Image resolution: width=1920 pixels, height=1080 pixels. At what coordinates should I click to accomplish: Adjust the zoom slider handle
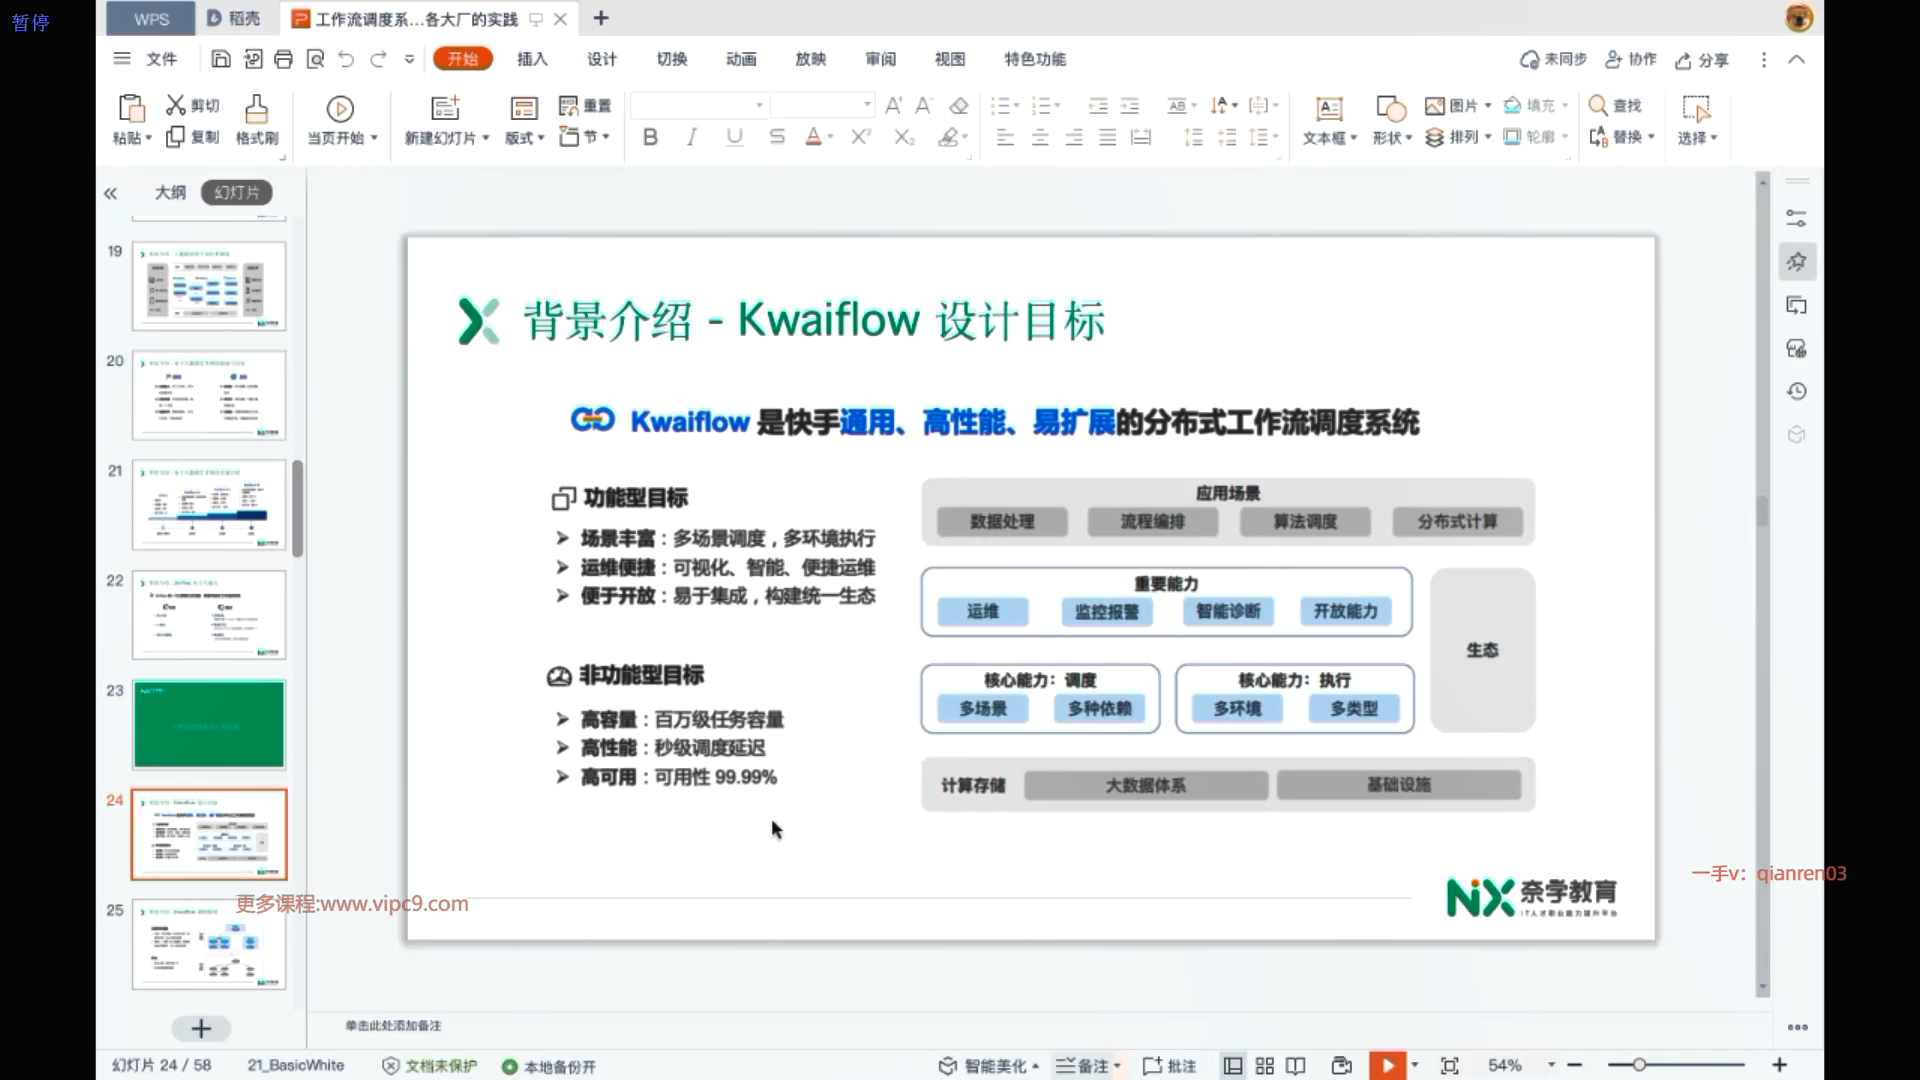coord(1639,1066)
